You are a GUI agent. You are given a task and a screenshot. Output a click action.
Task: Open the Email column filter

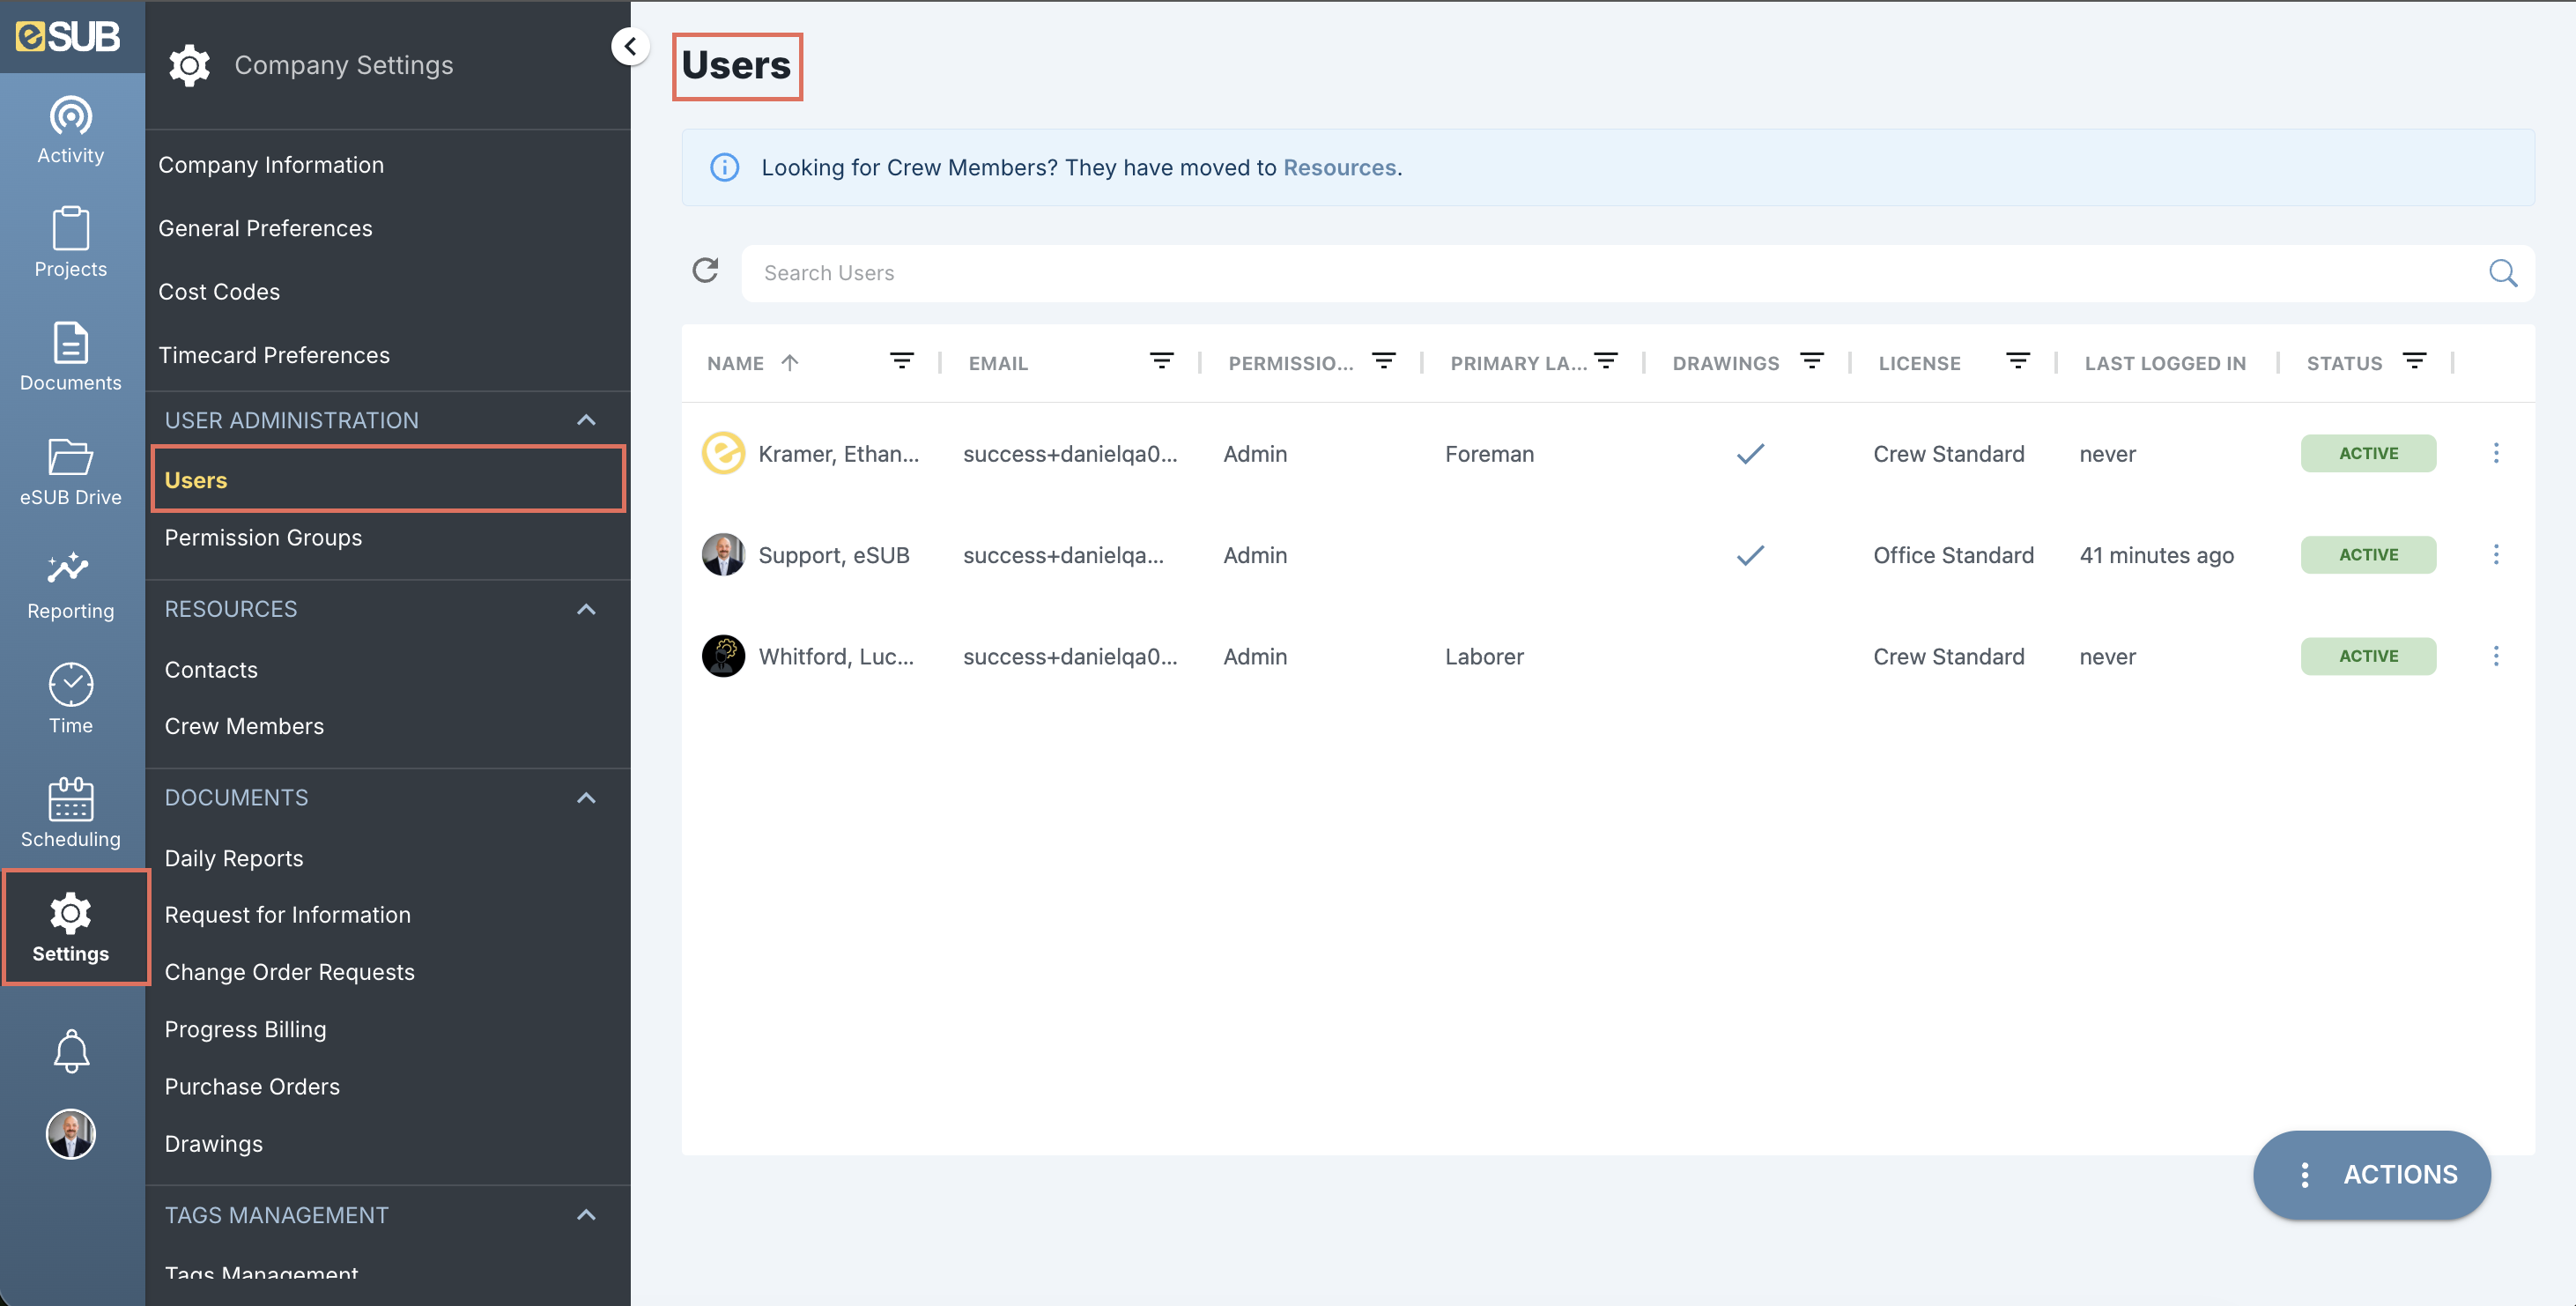[x=1161, y=361]
